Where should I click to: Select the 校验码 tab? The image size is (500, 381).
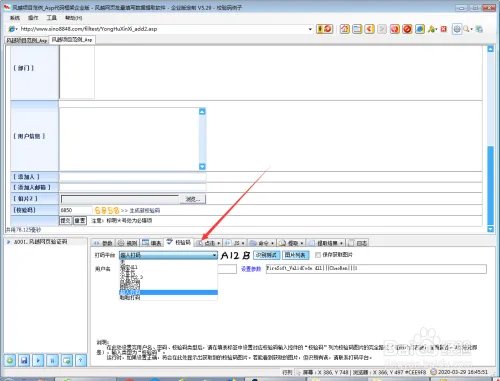[179, 242]
